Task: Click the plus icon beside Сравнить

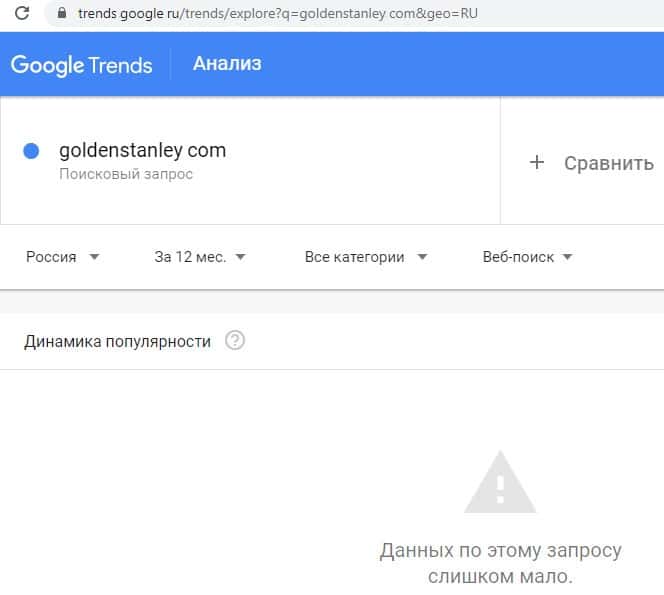Action: click(x=537, y=162)
